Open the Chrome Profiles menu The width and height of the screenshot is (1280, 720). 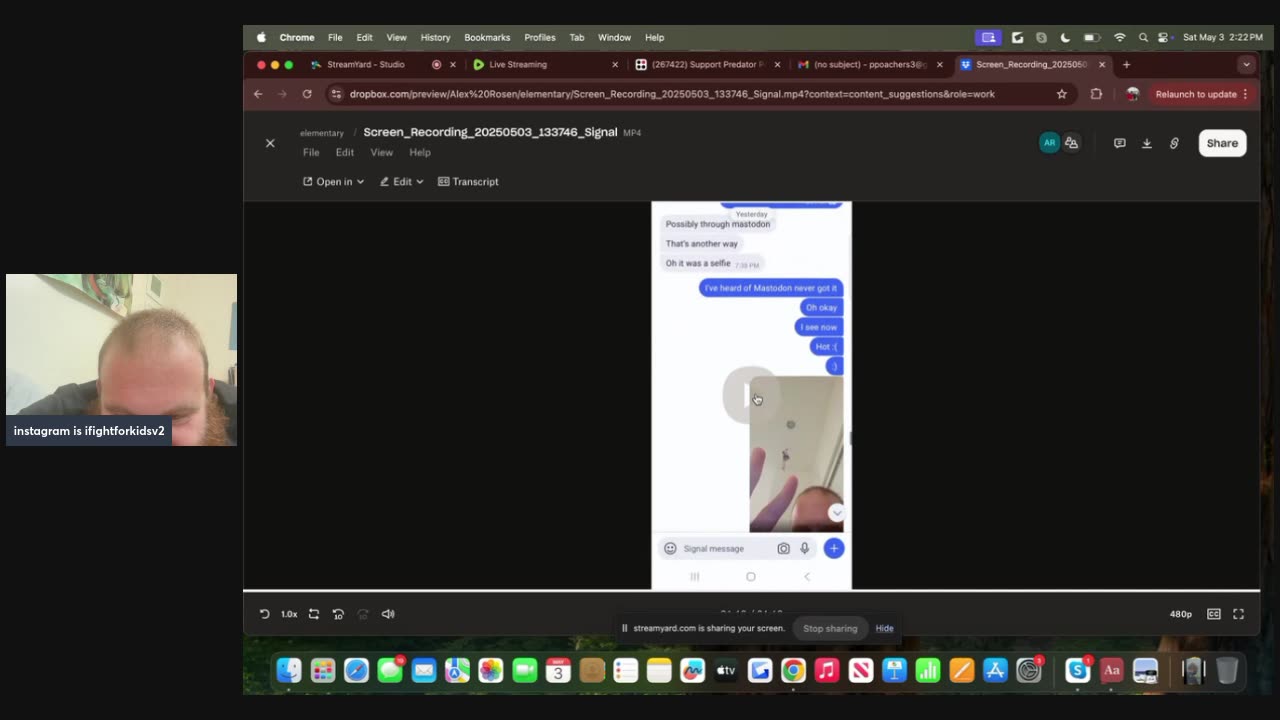pyautogui.click(x=539, y=37)
